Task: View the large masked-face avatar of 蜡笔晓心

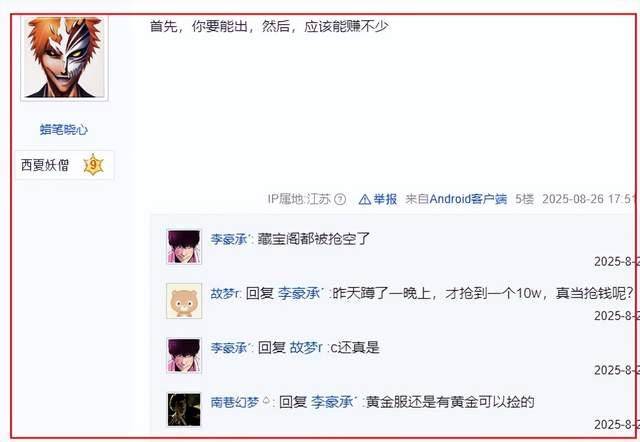Action: click(64, 57)
